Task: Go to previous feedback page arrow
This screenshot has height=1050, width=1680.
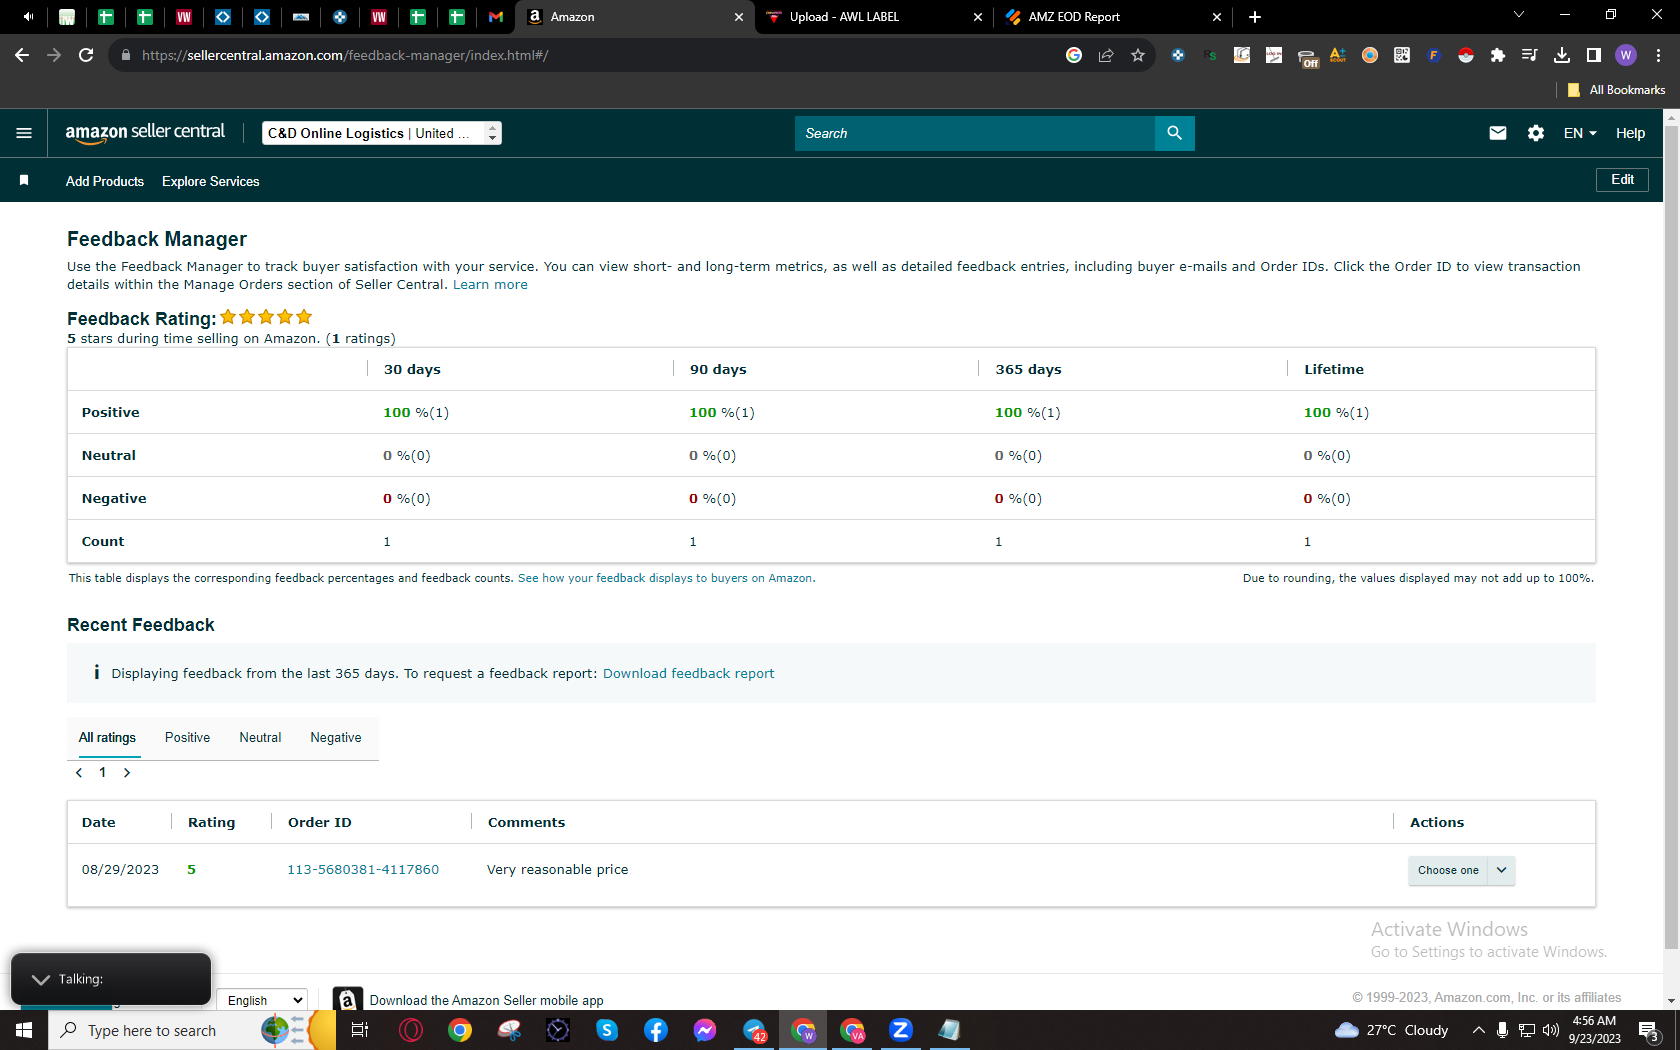Action: tap(79, 773)
